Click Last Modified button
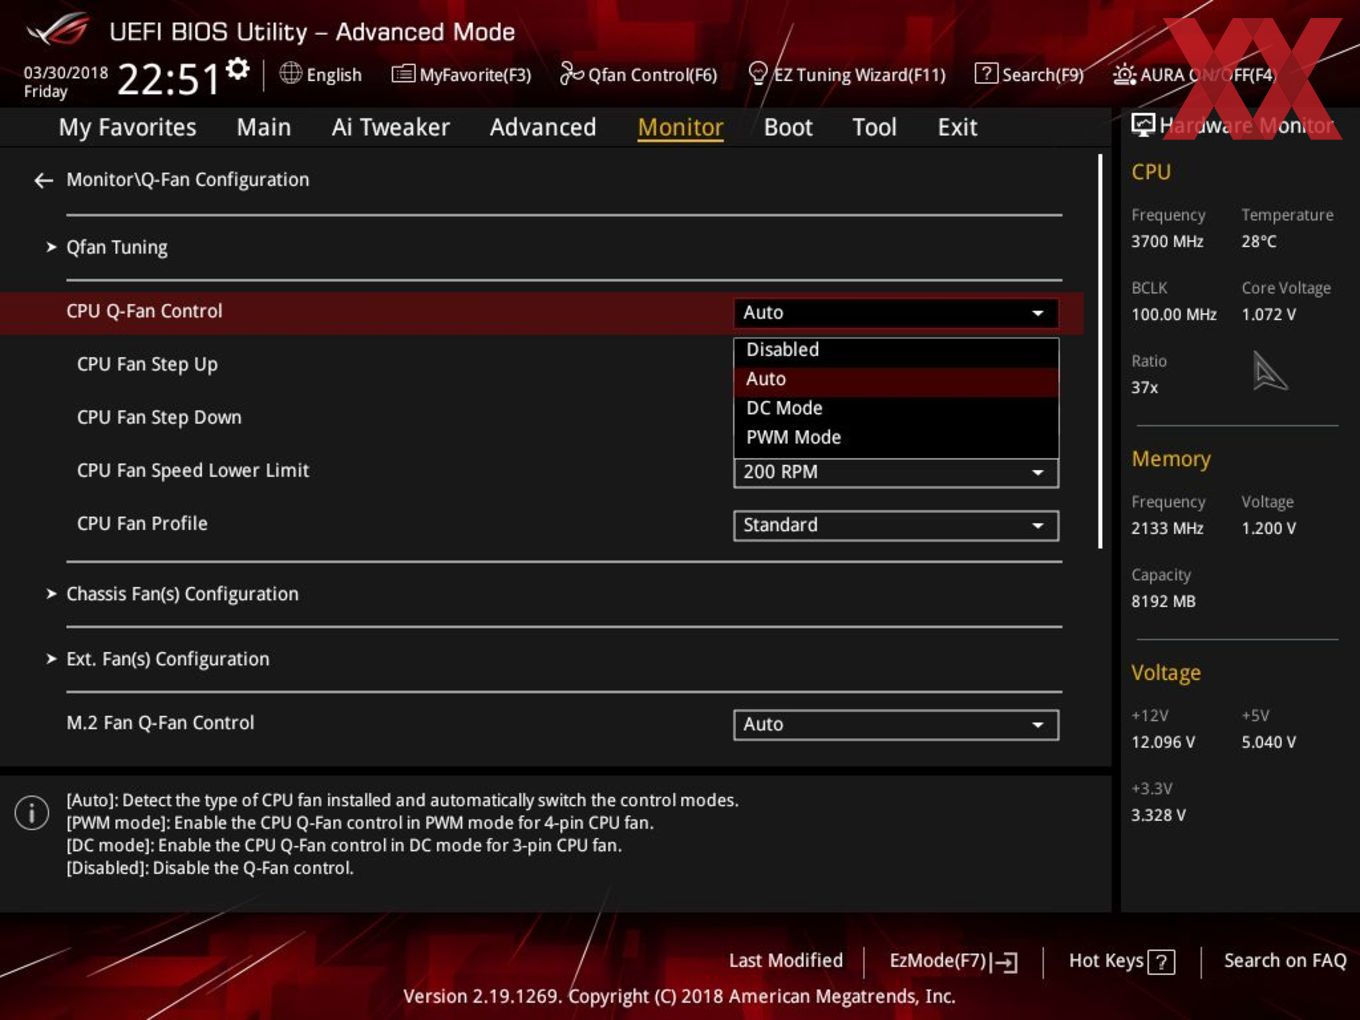Image resolution: width=1360 pixels, height=1020 pixels. (786, 961)
